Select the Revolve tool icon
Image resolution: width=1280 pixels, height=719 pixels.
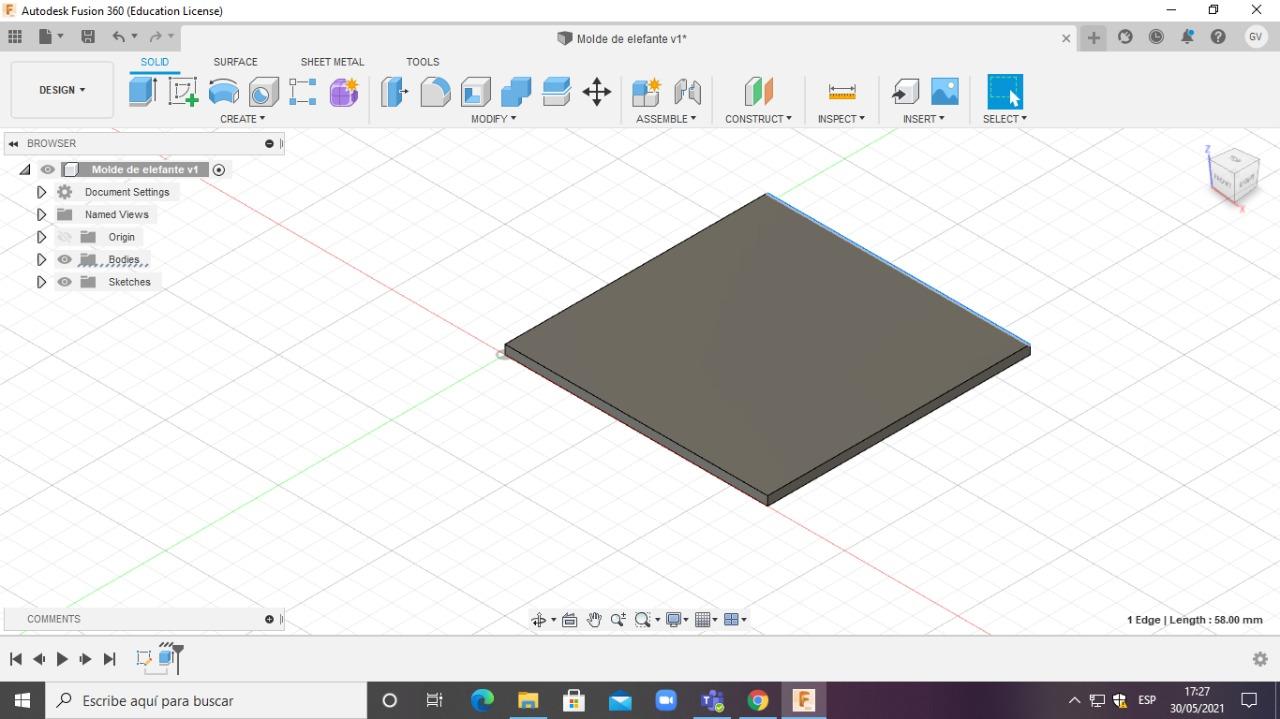coord(223,92)
